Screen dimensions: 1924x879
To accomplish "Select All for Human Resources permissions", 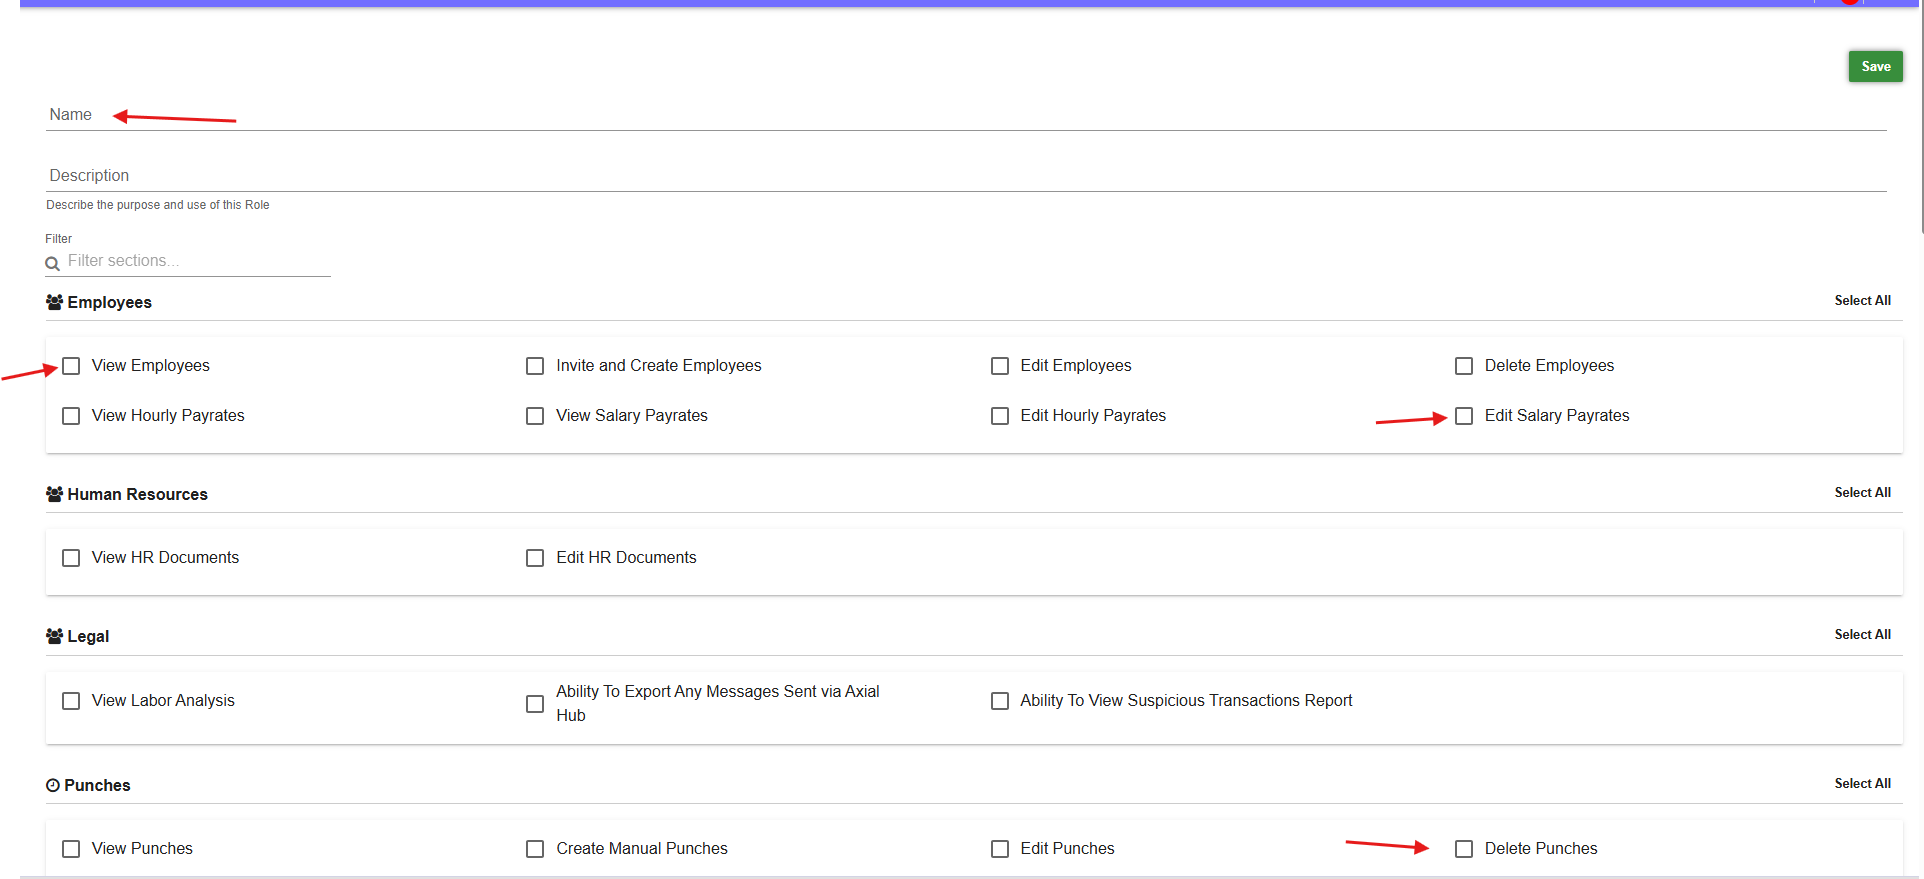I will (x=1861, y=493).
